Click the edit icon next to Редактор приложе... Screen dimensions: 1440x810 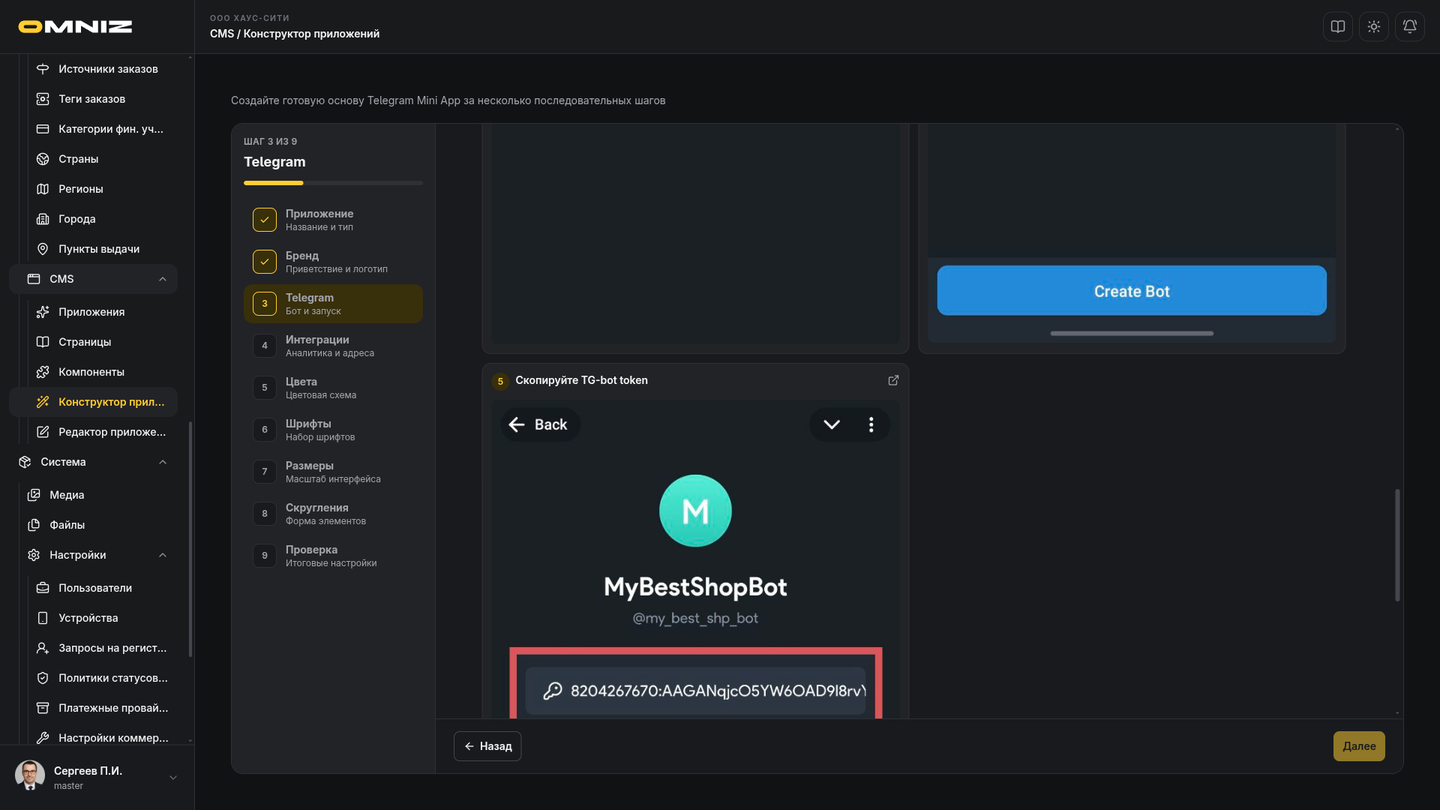(43, 432)
